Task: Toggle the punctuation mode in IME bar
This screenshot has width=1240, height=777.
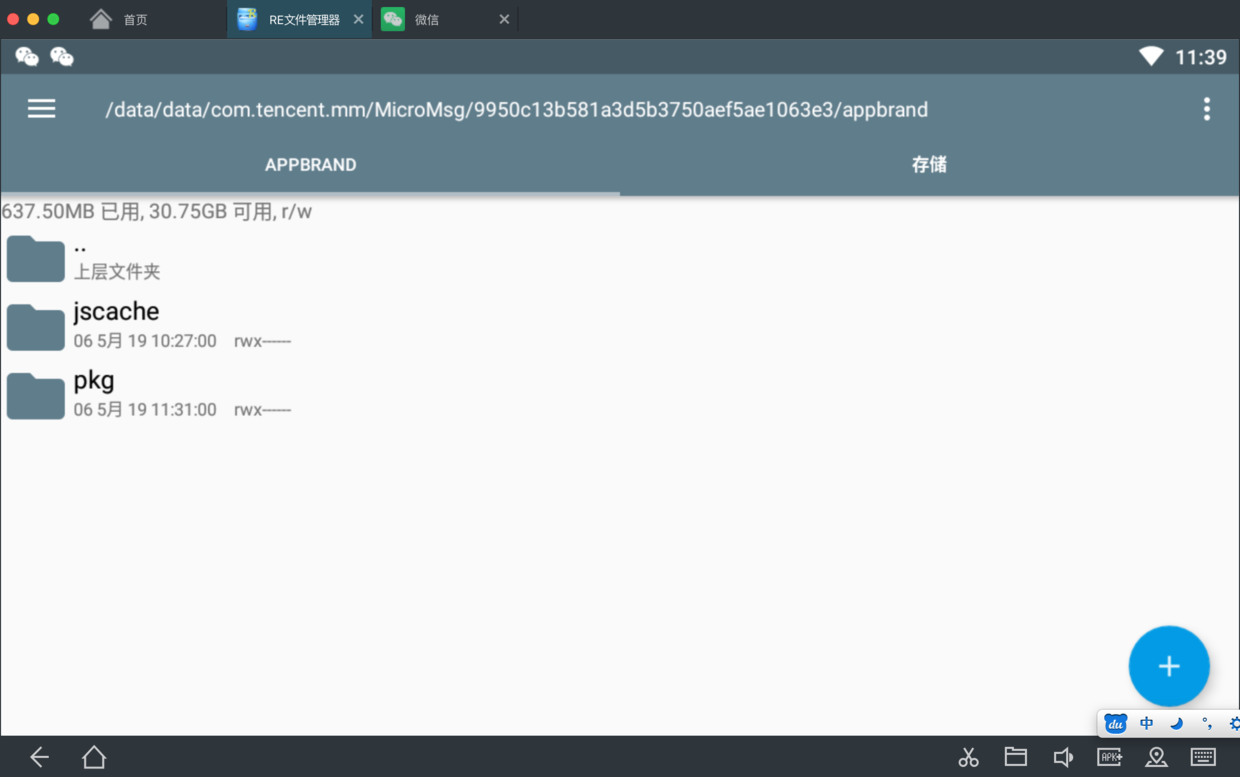Action: [x=1207, y=723]
